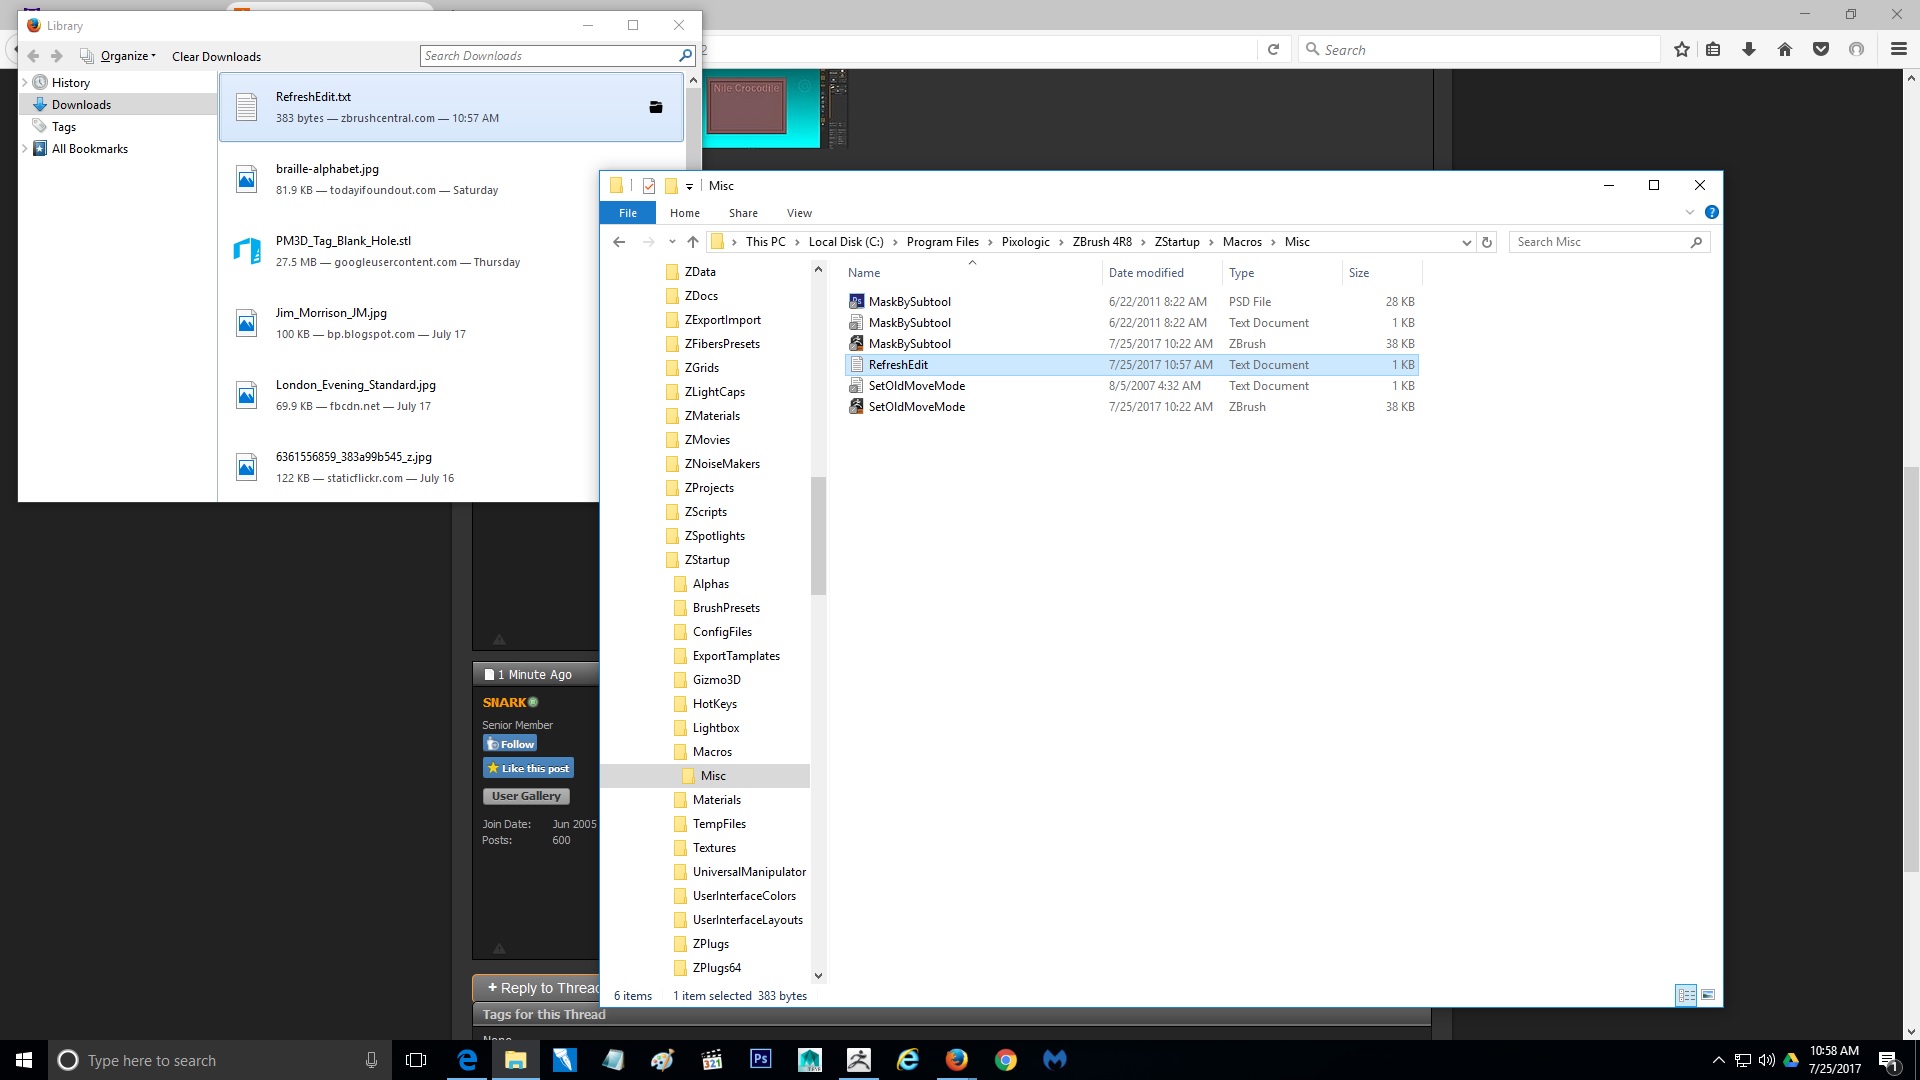The height and width of the screenshot is (1080, 1920).
Task: Reload page in Firefox address bar
Action: (1273, 50)
